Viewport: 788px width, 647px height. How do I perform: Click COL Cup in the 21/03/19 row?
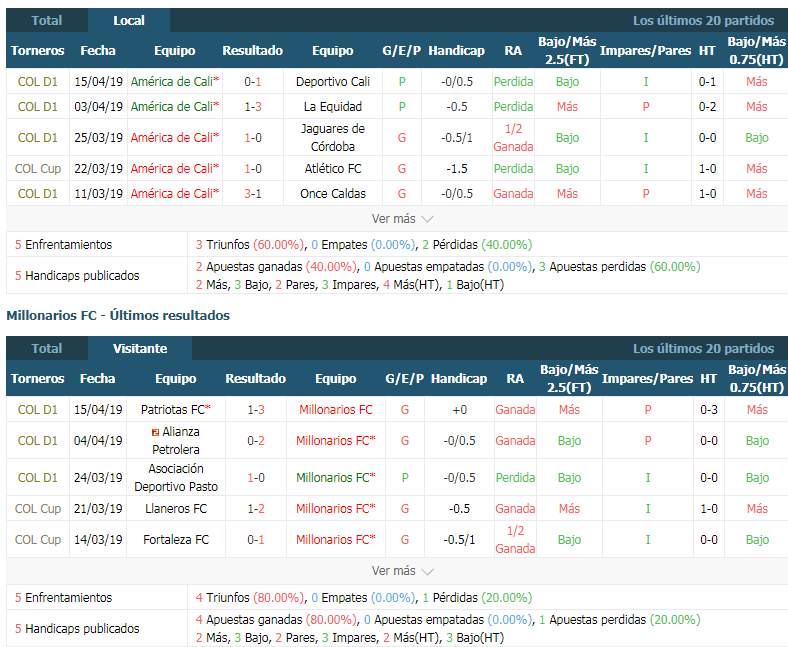coord(38,509)
